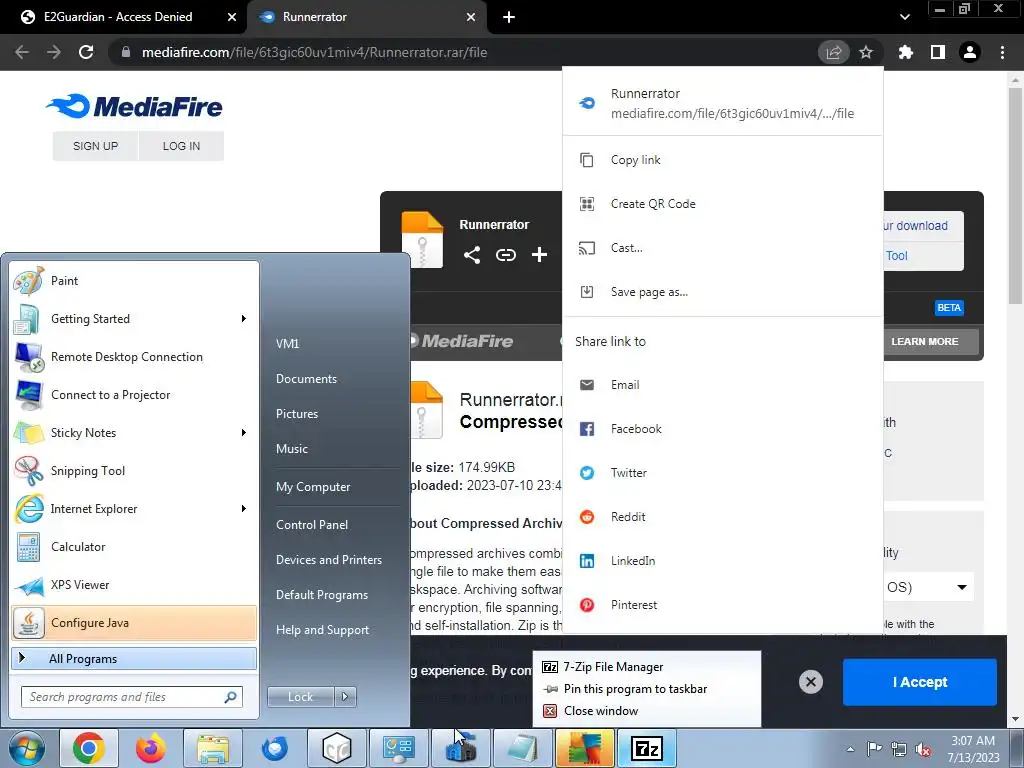Expand the Internet Explorer submenu arrow

click(x=243, y=509)
